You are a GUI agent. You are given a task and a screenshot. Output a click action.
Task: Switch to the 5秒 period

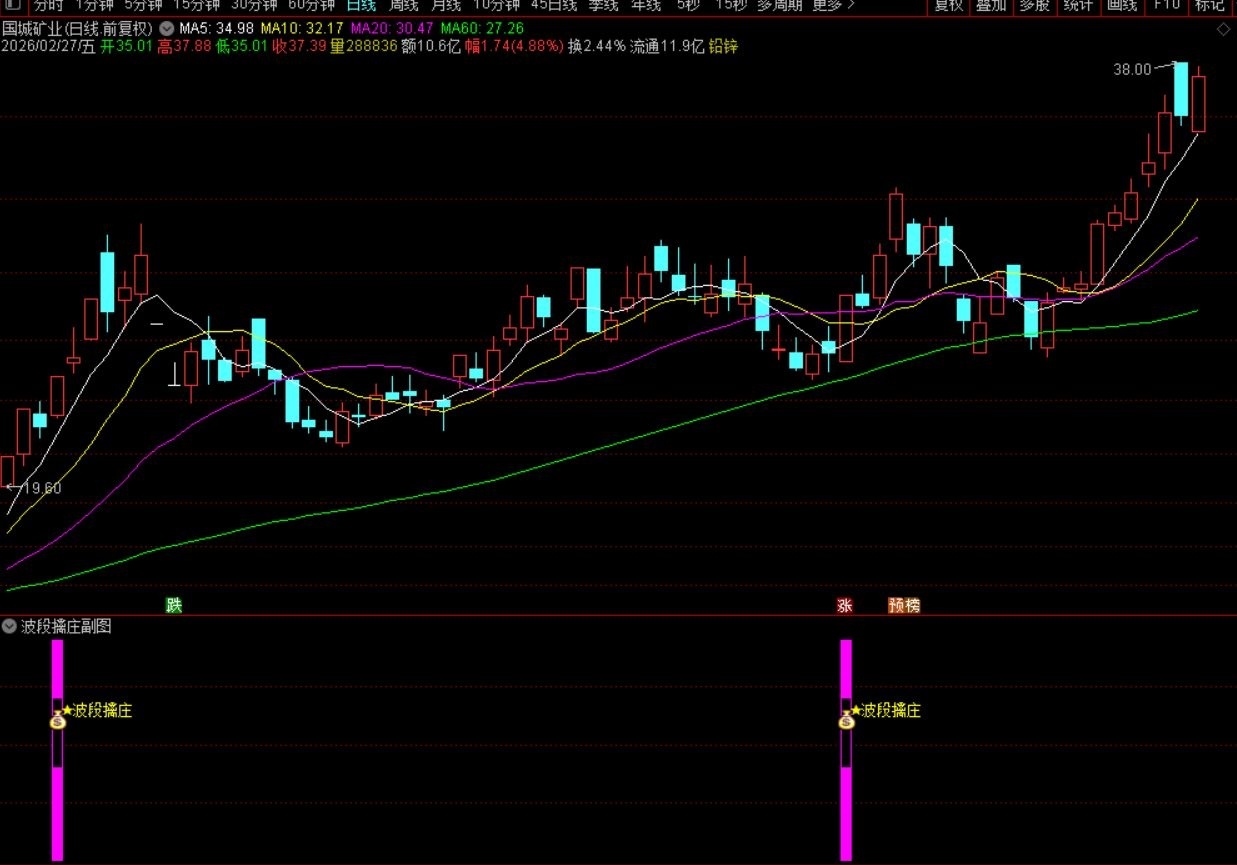coord(688,5)
